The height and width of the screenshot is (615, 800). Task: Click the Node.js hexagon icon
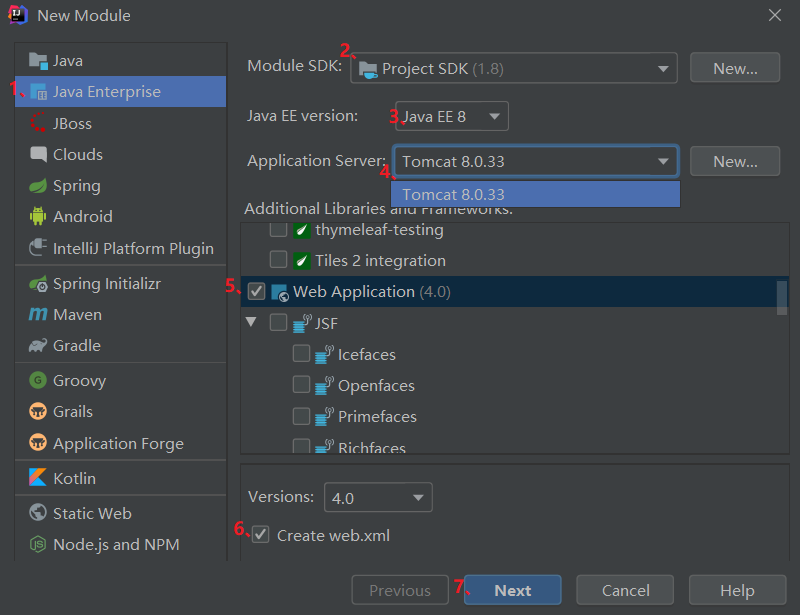[38, 544]
